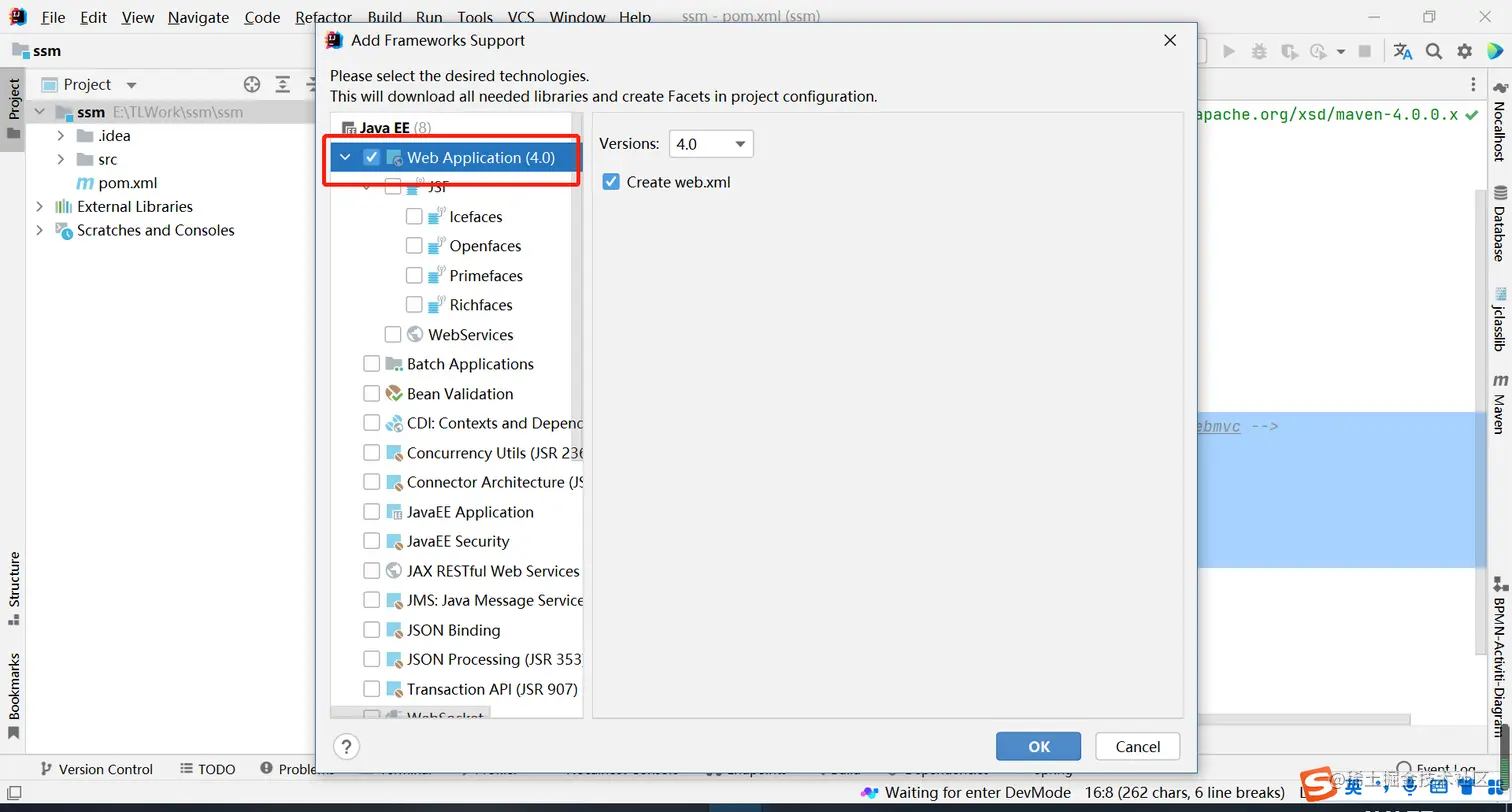Check the Richfaces checkbox

tap(414, 305)
